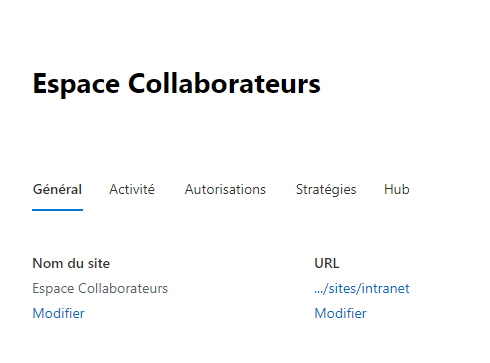Show policies via the Stratégies tab
Viewport: 490px width, 363px height.
[326, 190]
